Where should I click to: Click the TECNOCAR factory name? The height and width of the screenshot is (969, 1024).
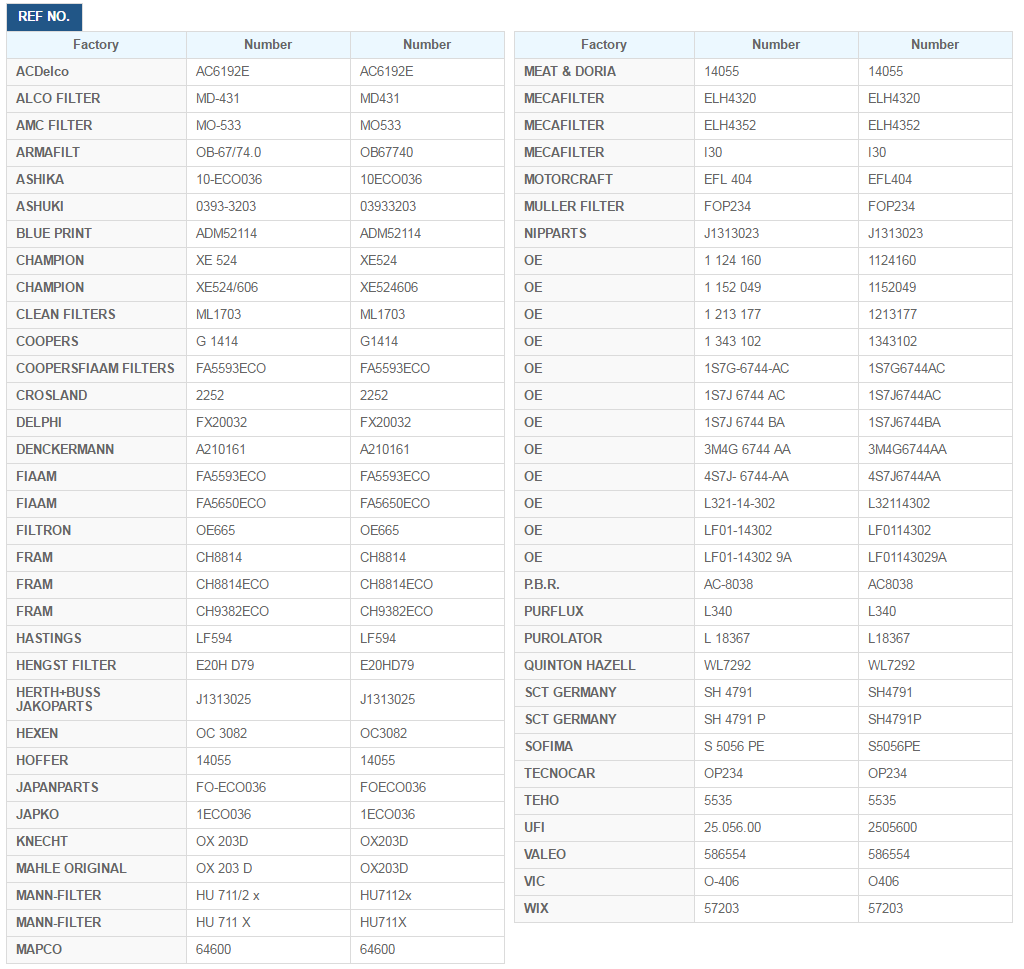560,774
